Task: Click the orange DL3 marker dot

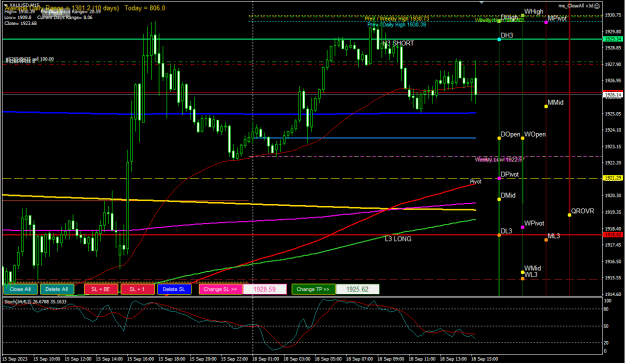Action: (x=499, y=235)
